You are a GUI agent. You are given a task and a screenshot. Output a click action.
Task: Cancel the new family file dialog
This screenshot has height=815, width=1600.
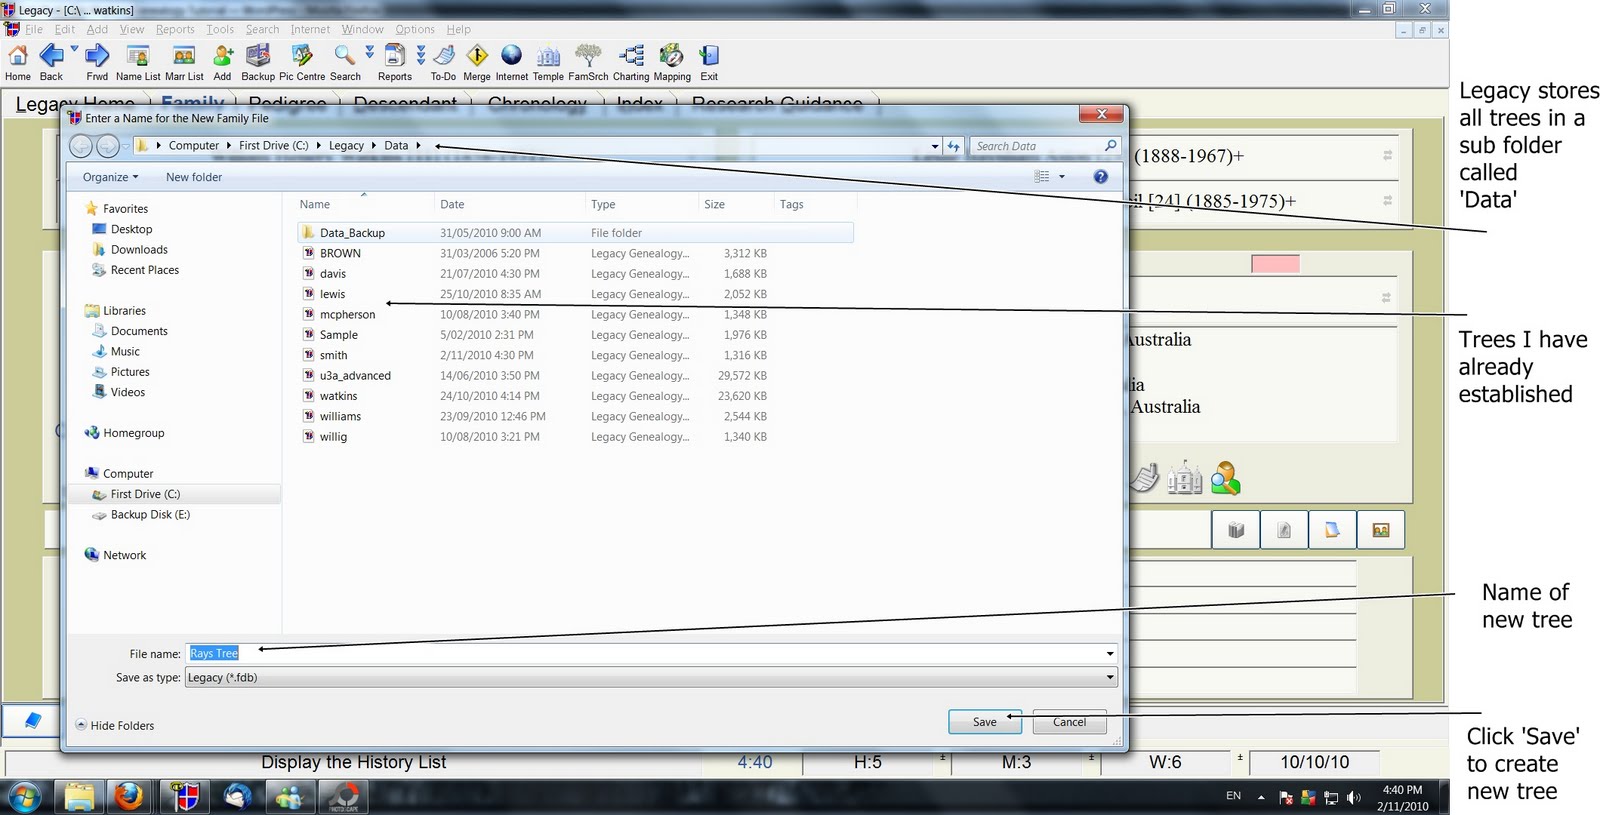(x=1069, y=722)
